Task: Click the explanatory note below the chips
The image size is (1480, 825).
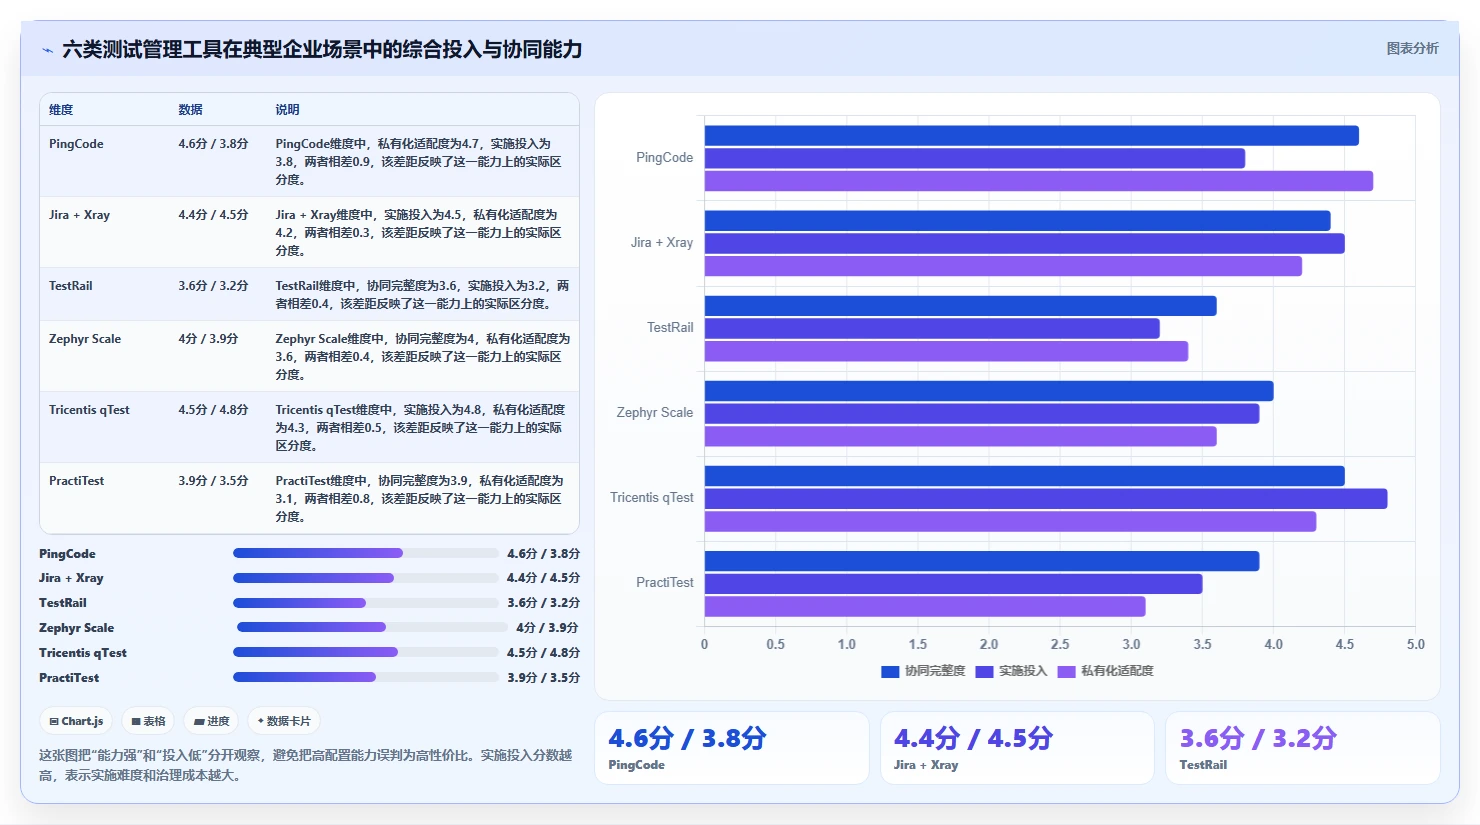Action: pyautogui.click(x=306, y=765)
